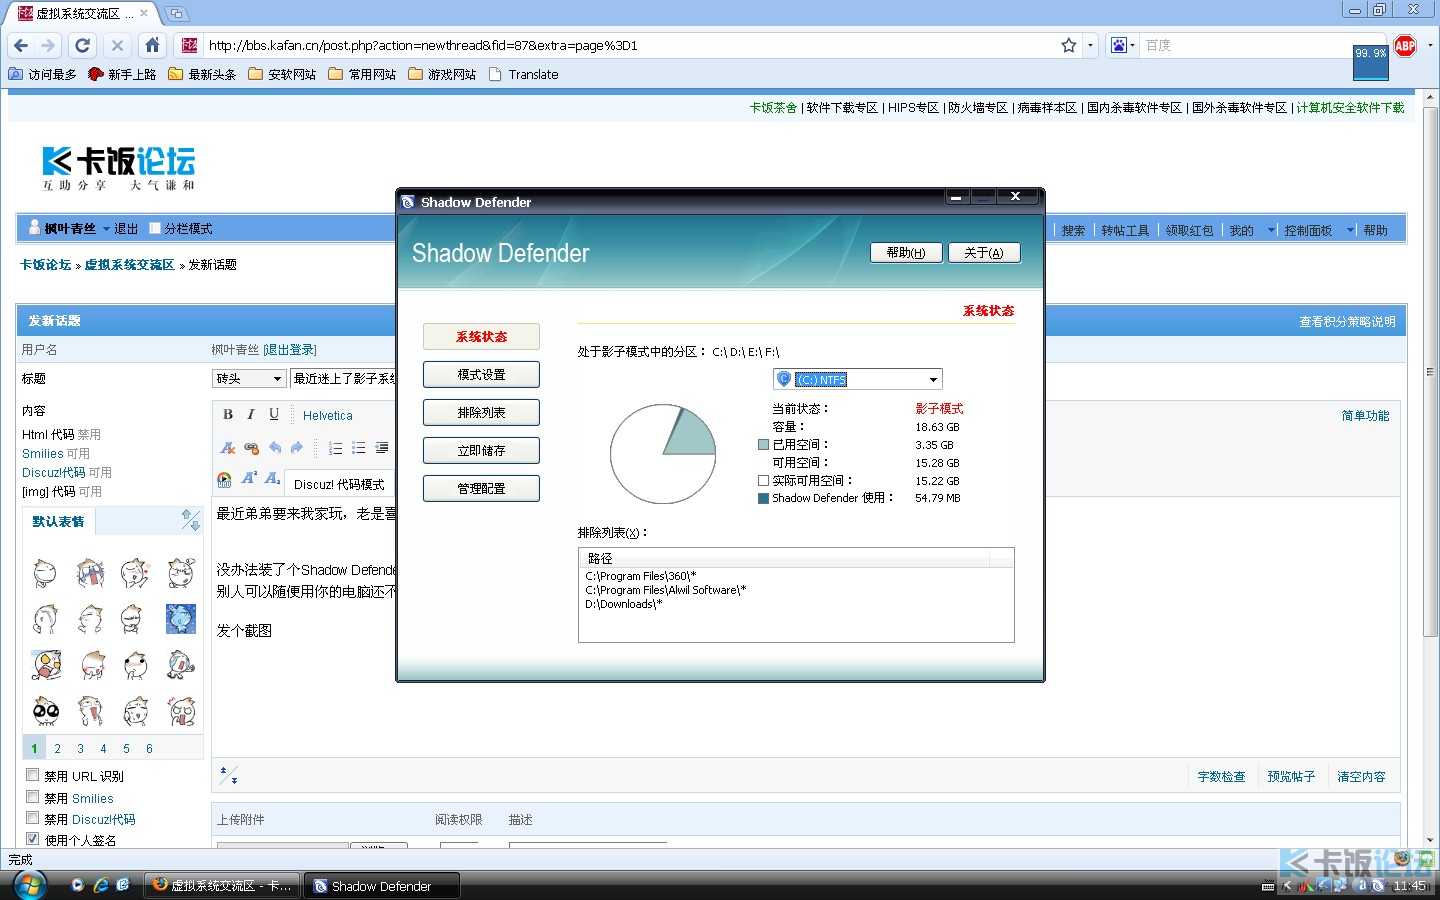Click the 字数检查 link
This screenshot has height=900, width=1440.
1221,776
